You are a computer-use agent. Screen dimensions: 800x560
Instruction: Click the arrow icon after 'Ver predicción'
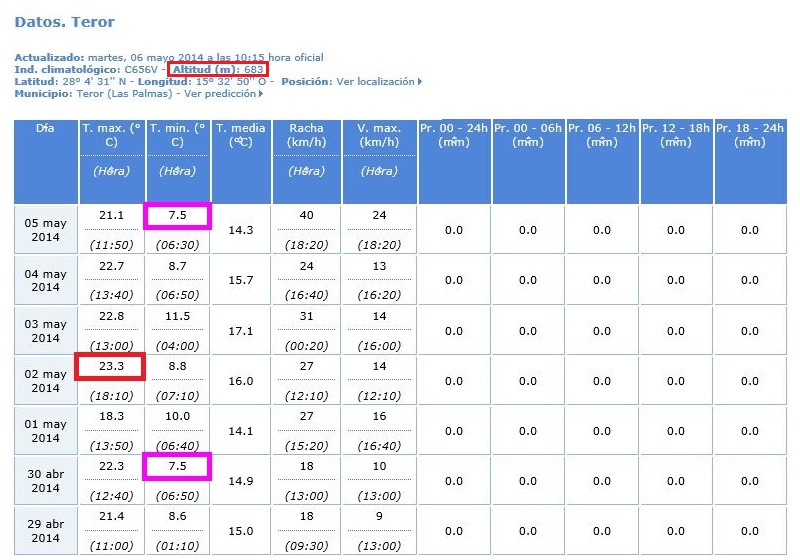pos(261,94)
